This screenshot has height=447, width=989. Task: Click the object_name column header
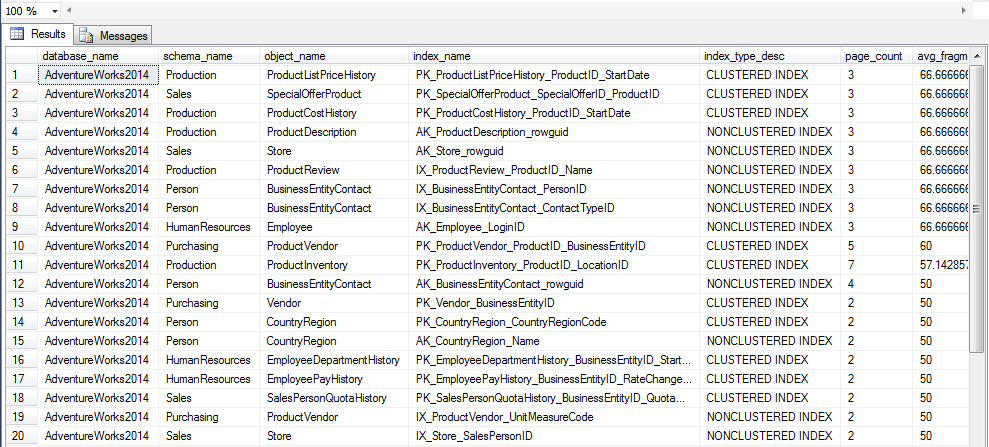[334, 56]
